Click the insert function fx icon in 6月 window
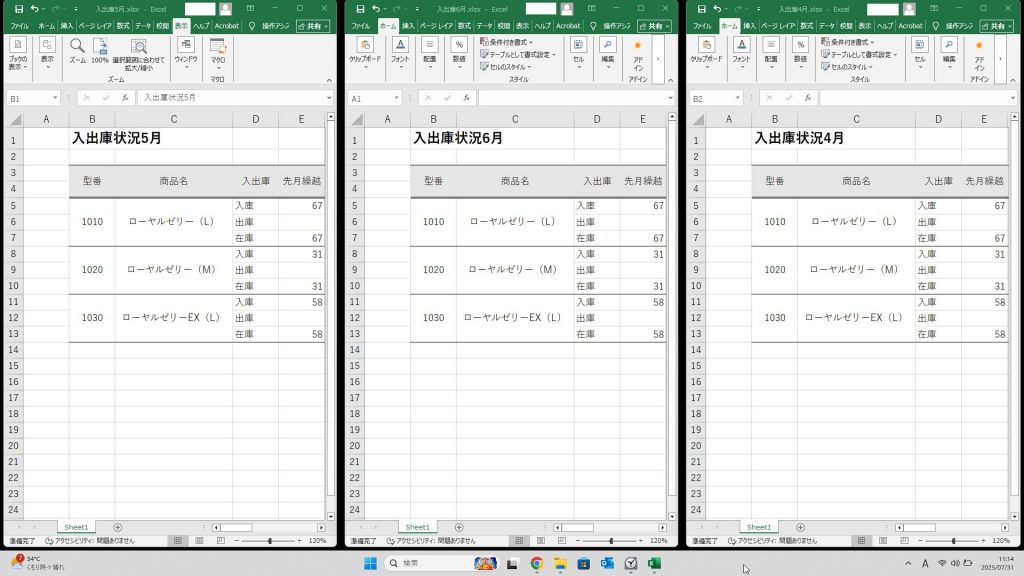Image resolution: width=1024 pixels, height=576 pixels. 466,98
